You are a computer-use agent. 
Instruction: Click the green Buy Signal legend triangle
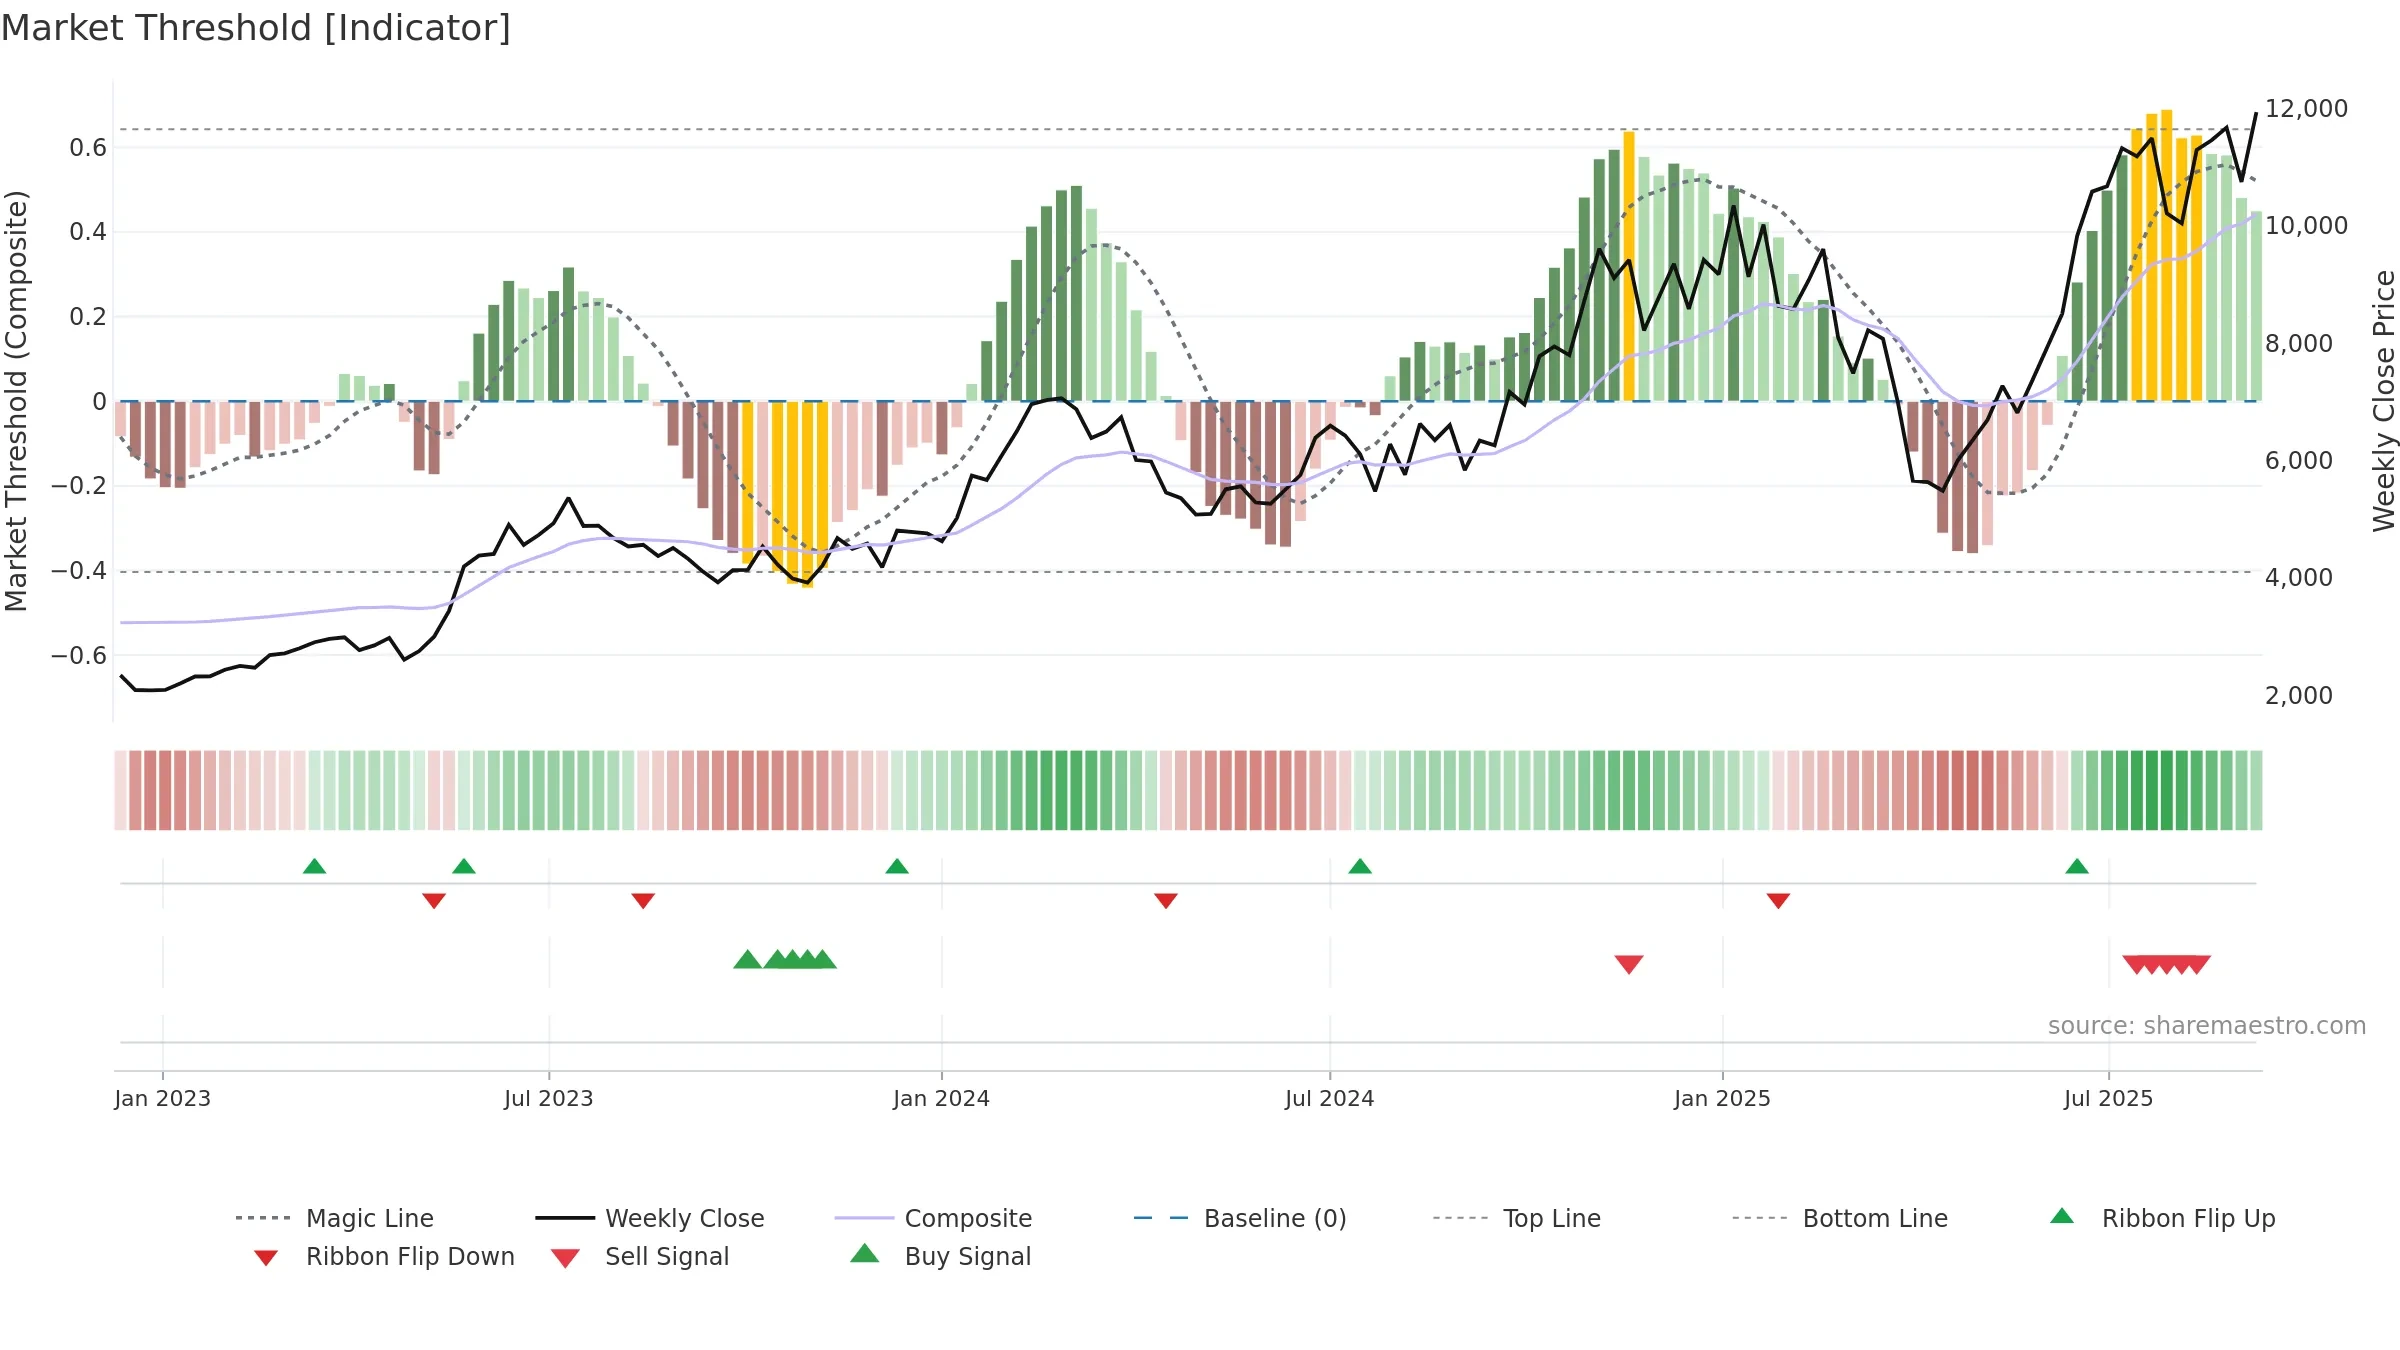click(864, 1253)
